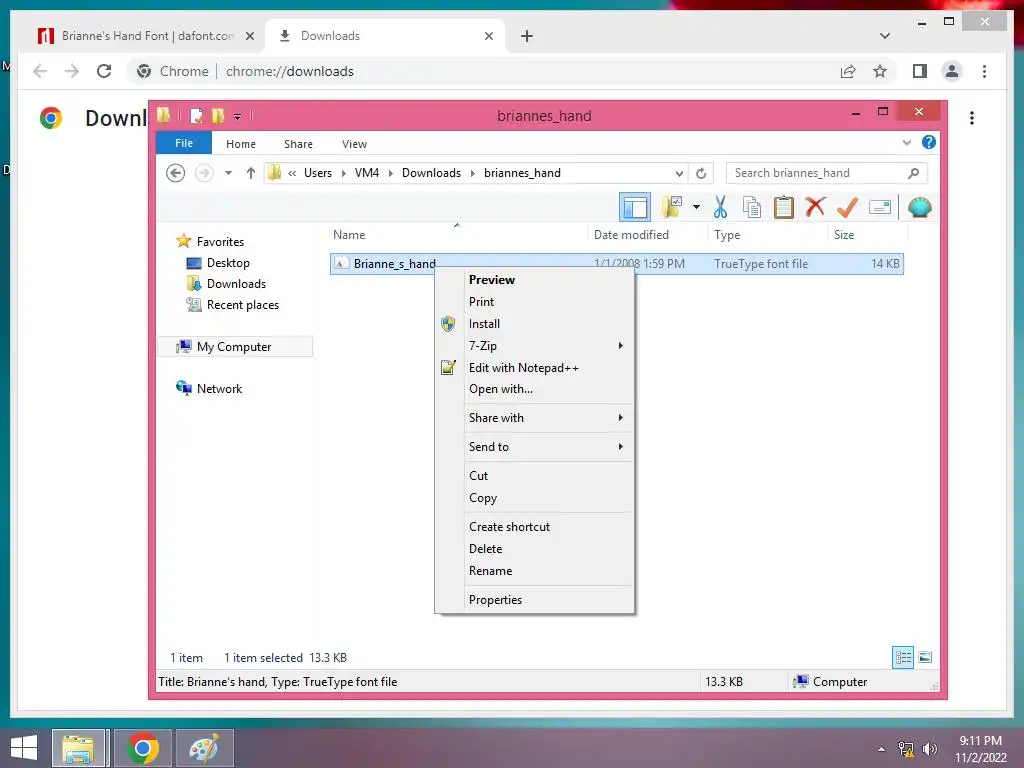Click Explorer Forward arrow button
Viewport: 1024px width, 768px height.
click(x=204, y=173)
